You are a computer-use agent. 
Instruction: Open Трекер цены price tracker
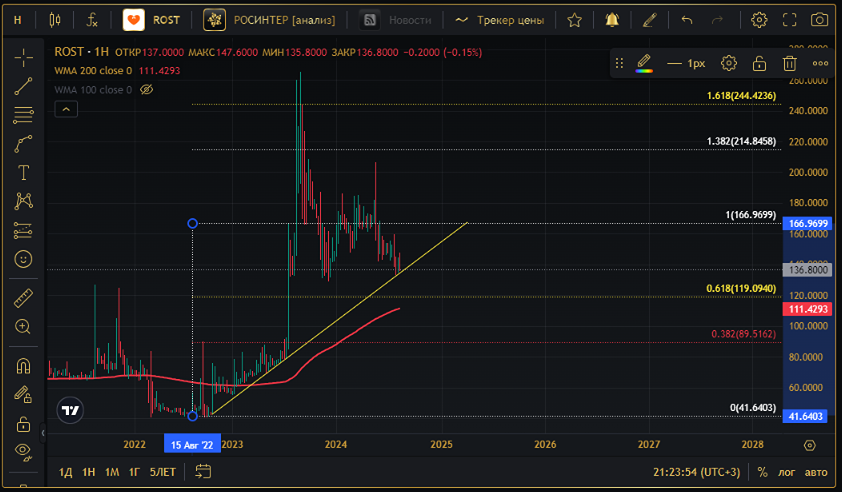coord(499,20)
